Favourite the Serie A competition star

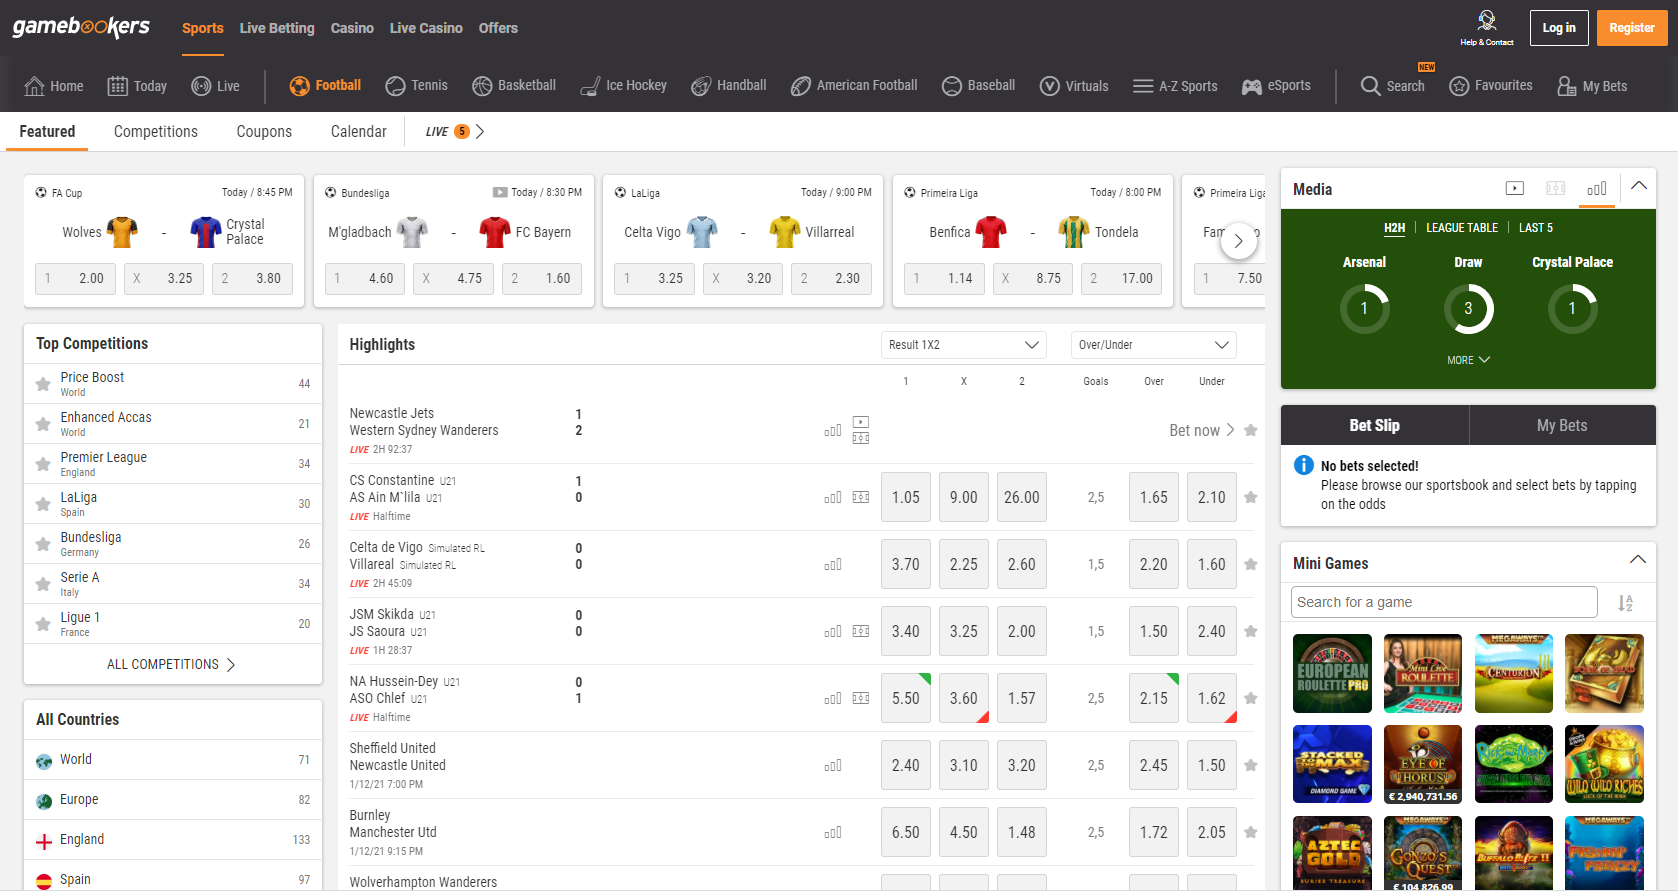click(43, 584)
